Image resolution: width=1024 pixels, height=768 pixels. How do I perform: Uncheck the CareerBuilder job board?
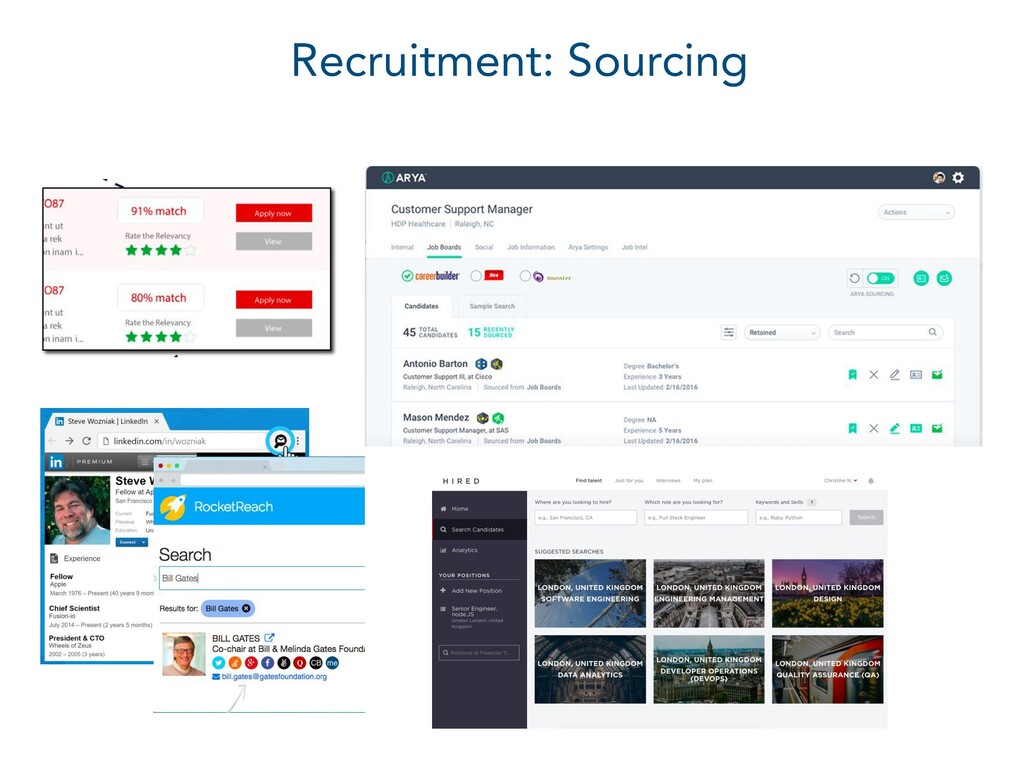[407, 276]
